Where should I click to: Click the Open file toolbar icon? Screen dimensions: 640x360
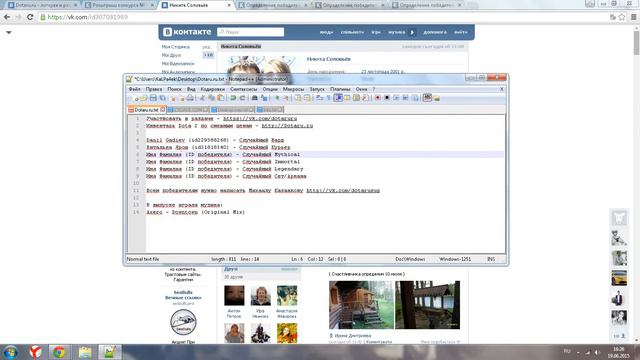point(144,98)
